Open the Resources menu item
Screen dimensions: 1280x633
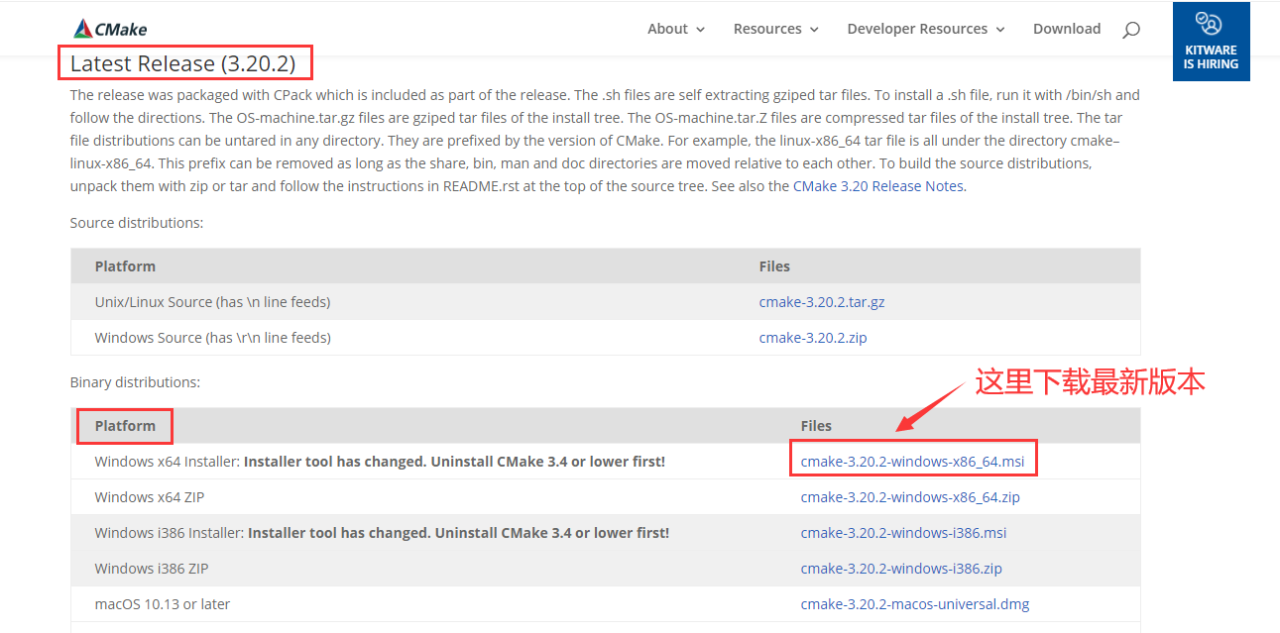pos(767,29)
